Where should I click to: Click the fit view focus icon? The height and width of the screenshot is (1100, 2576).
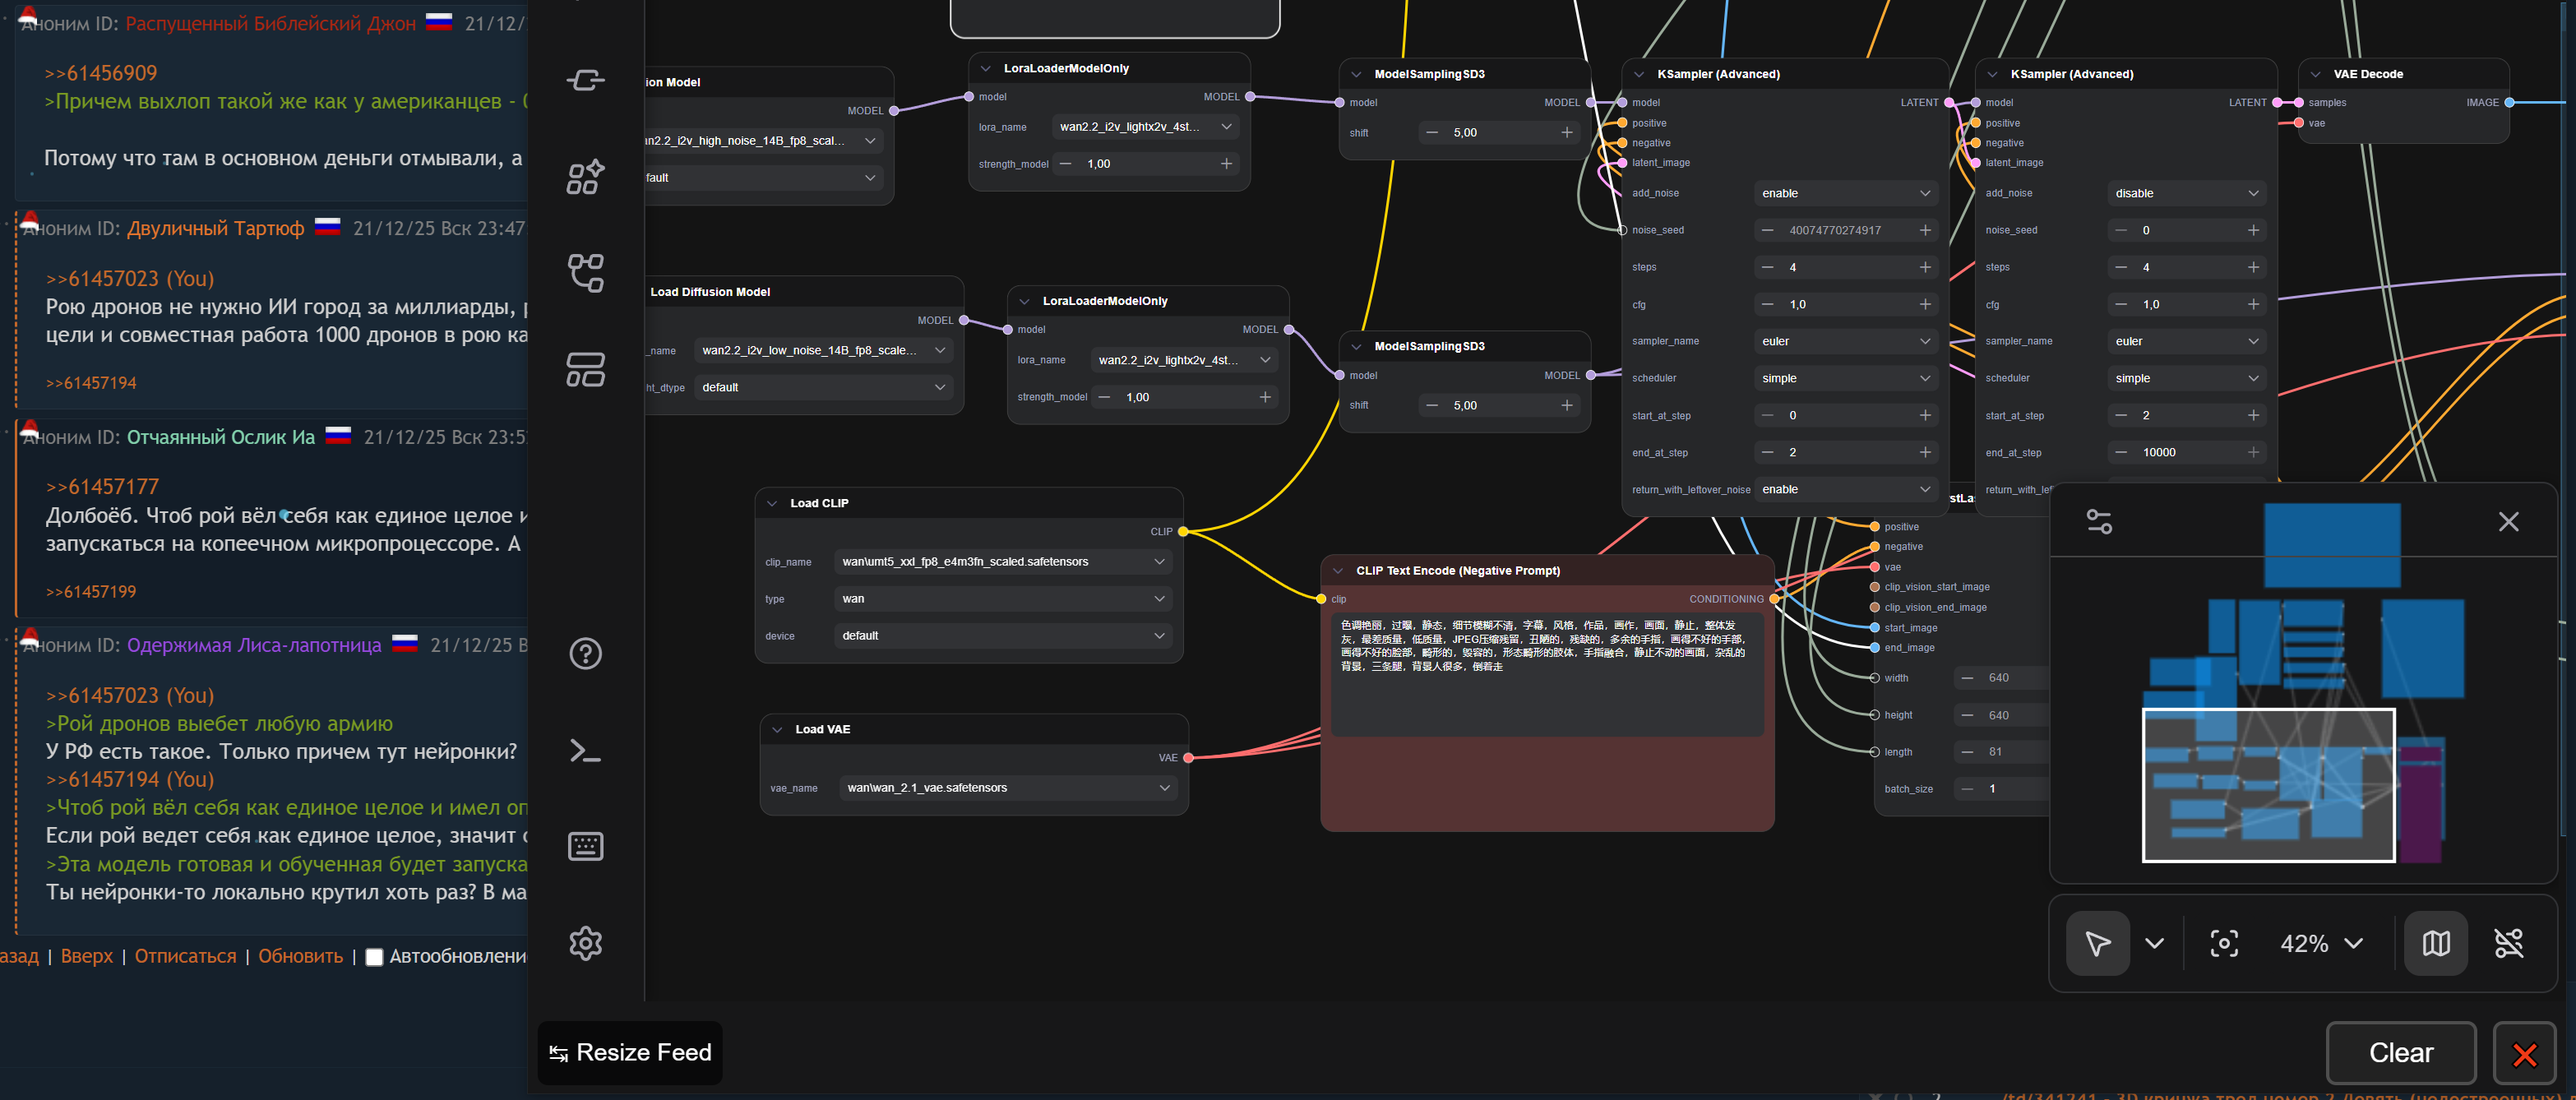[x=2223, y=943]
